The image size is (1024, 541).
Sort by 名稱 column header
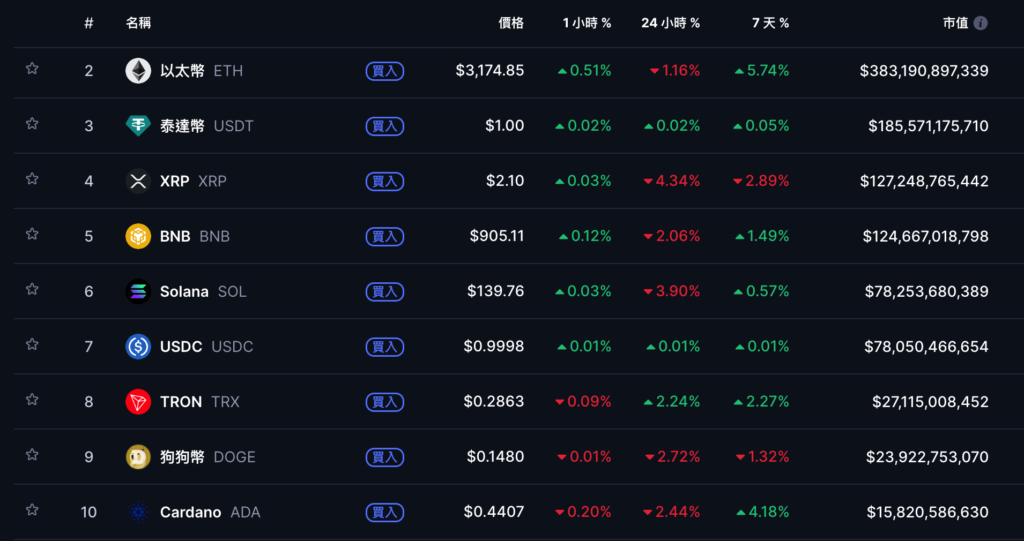coord(139,23)
